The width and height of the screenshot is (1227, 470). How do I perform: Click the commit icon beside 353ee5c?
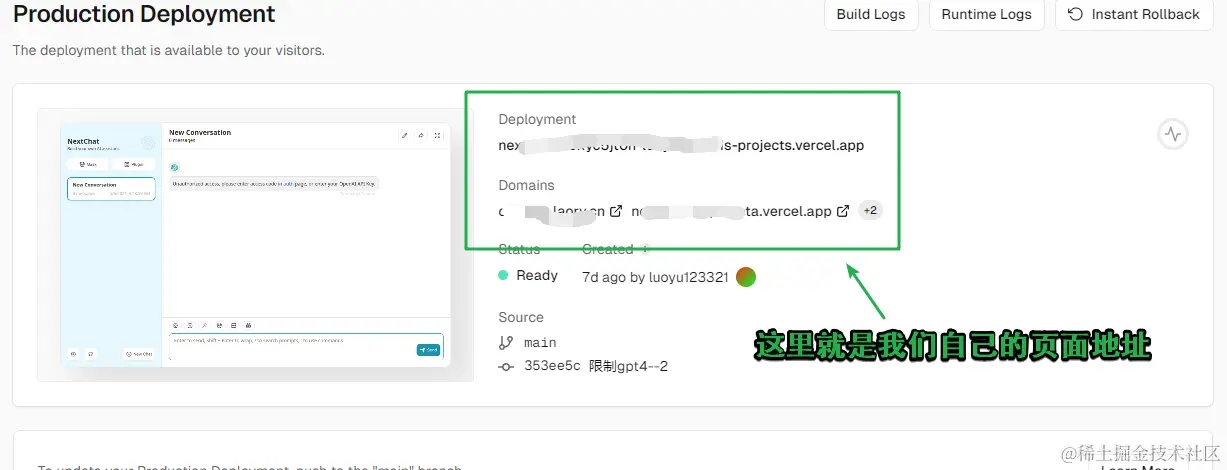pos(506,367)
